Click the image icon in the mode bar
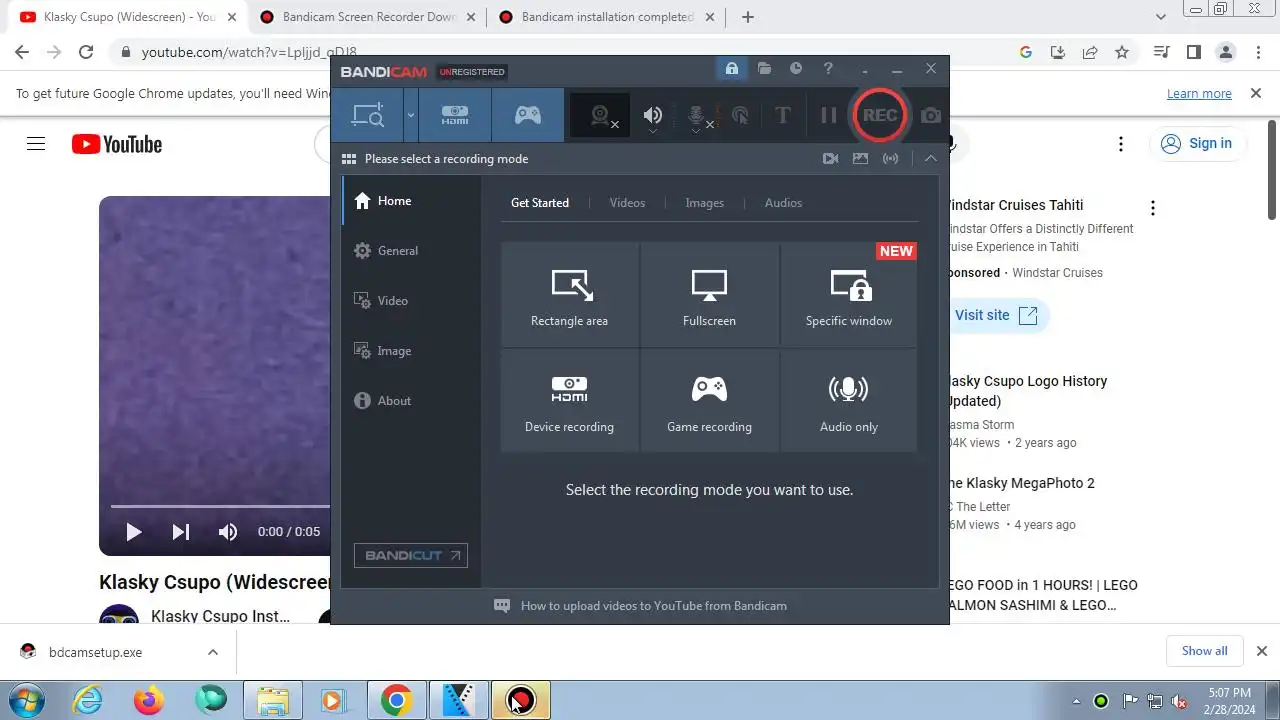 (860, 159)
